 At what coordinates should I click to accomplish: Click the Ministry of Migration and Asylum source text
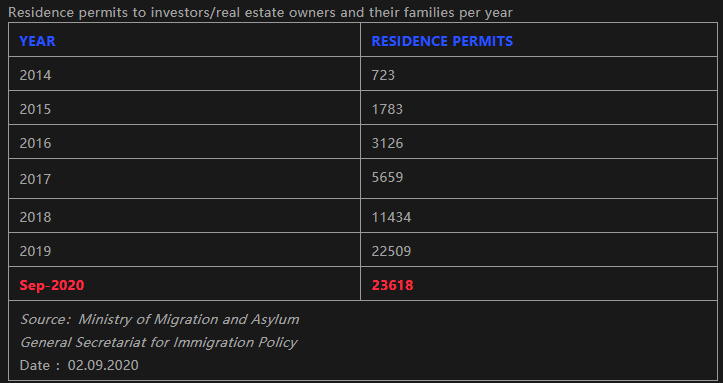click(188, 319)
